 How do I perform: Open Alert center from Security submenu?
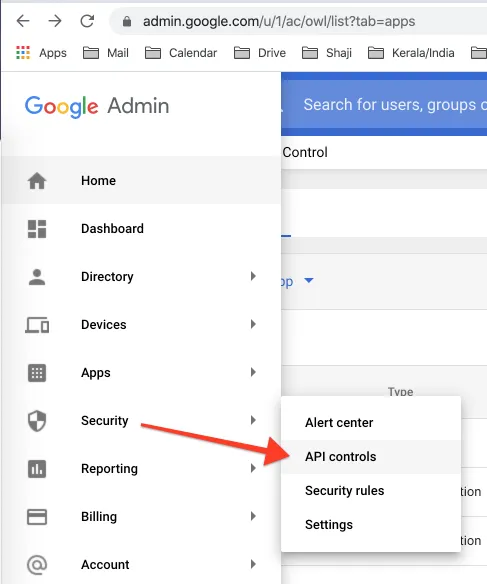[371, 423]
